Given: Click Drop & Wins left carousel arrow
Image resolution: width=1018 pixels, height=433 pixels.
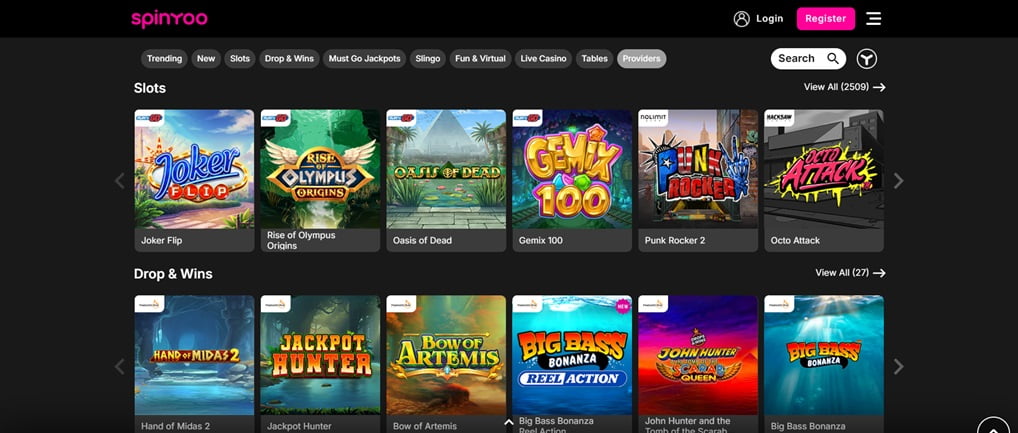Looking at the screenshot, I should tap(120, 367).
